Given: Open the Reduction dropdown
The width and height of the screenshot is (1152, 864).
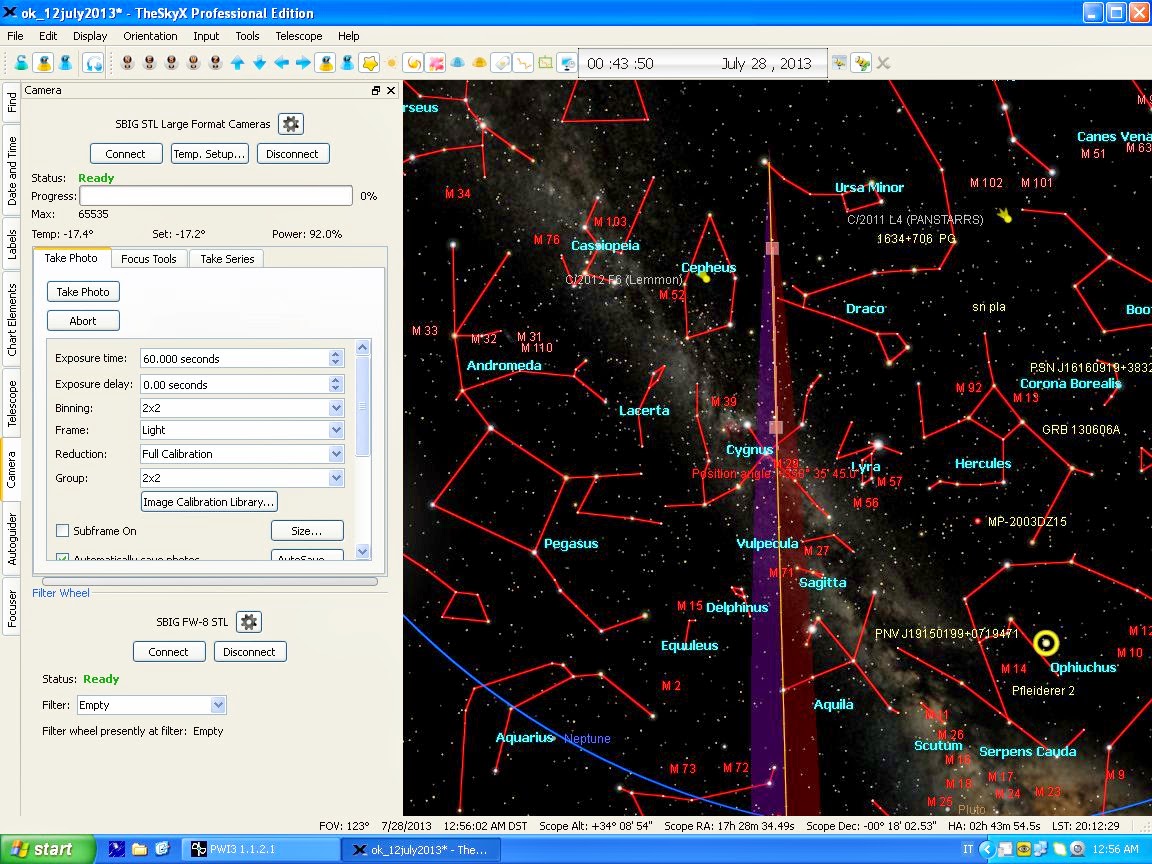Looking at the screenshot, I should point(336,454).
